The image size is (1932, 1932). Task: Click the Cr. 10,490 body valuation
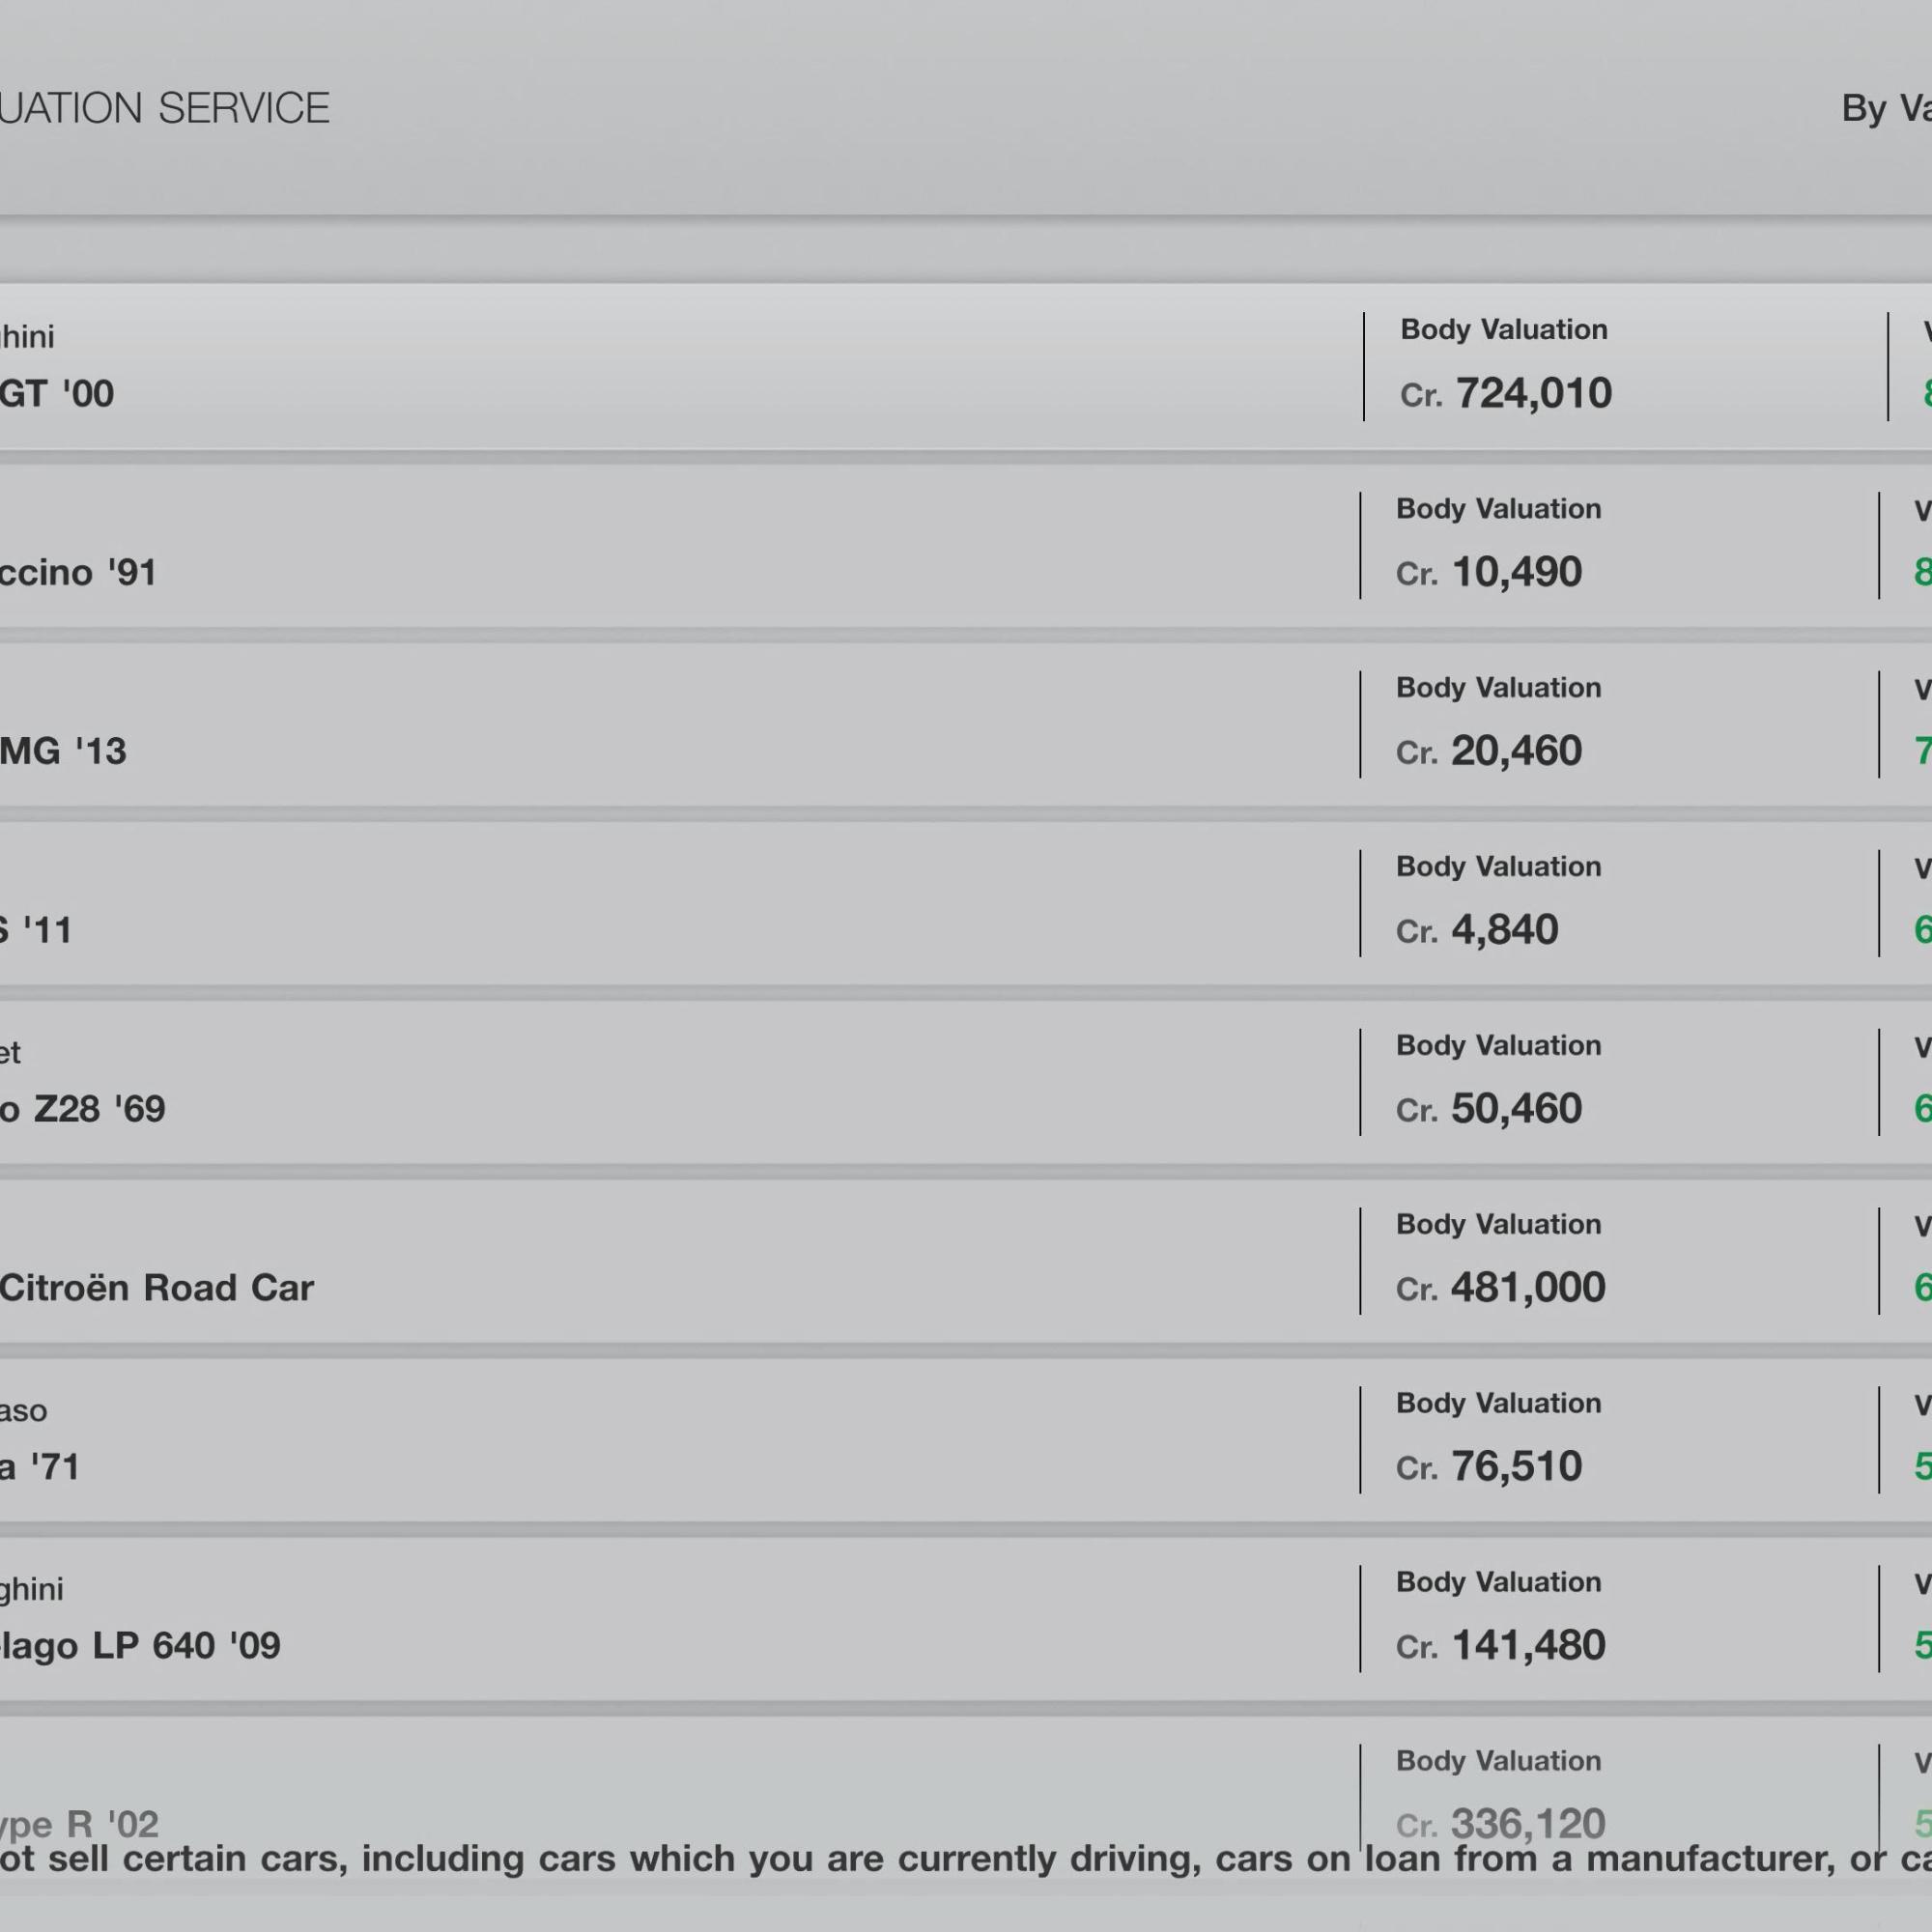[x=1490, y=572]
